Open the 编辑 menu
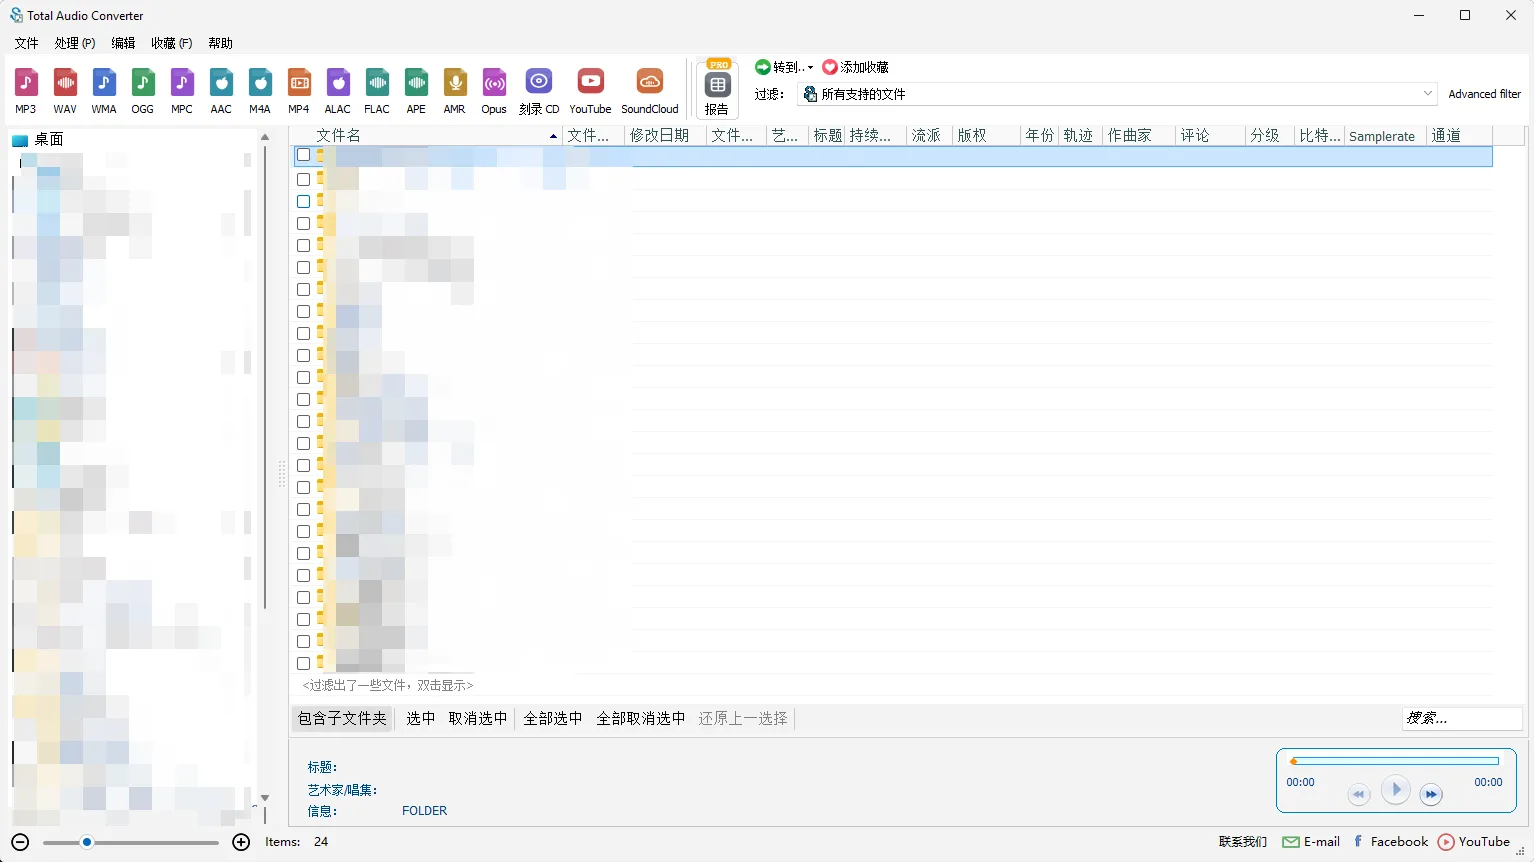Image resolution: width=1534 pixels, height=862 pixels. [x=123, y=43]
